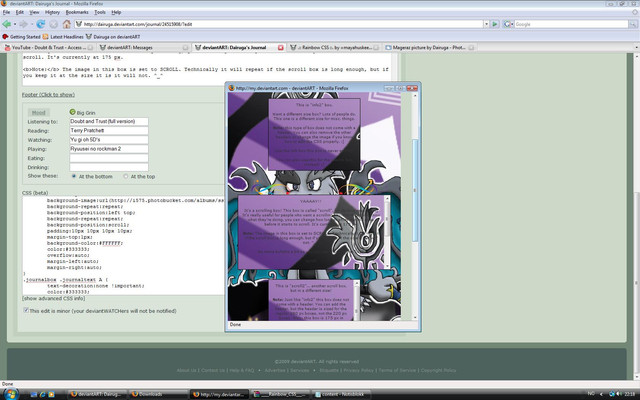Open the View menu
The width and height of the screenshot is (640, 400).
pyautogui.click(x=34, y=12)
